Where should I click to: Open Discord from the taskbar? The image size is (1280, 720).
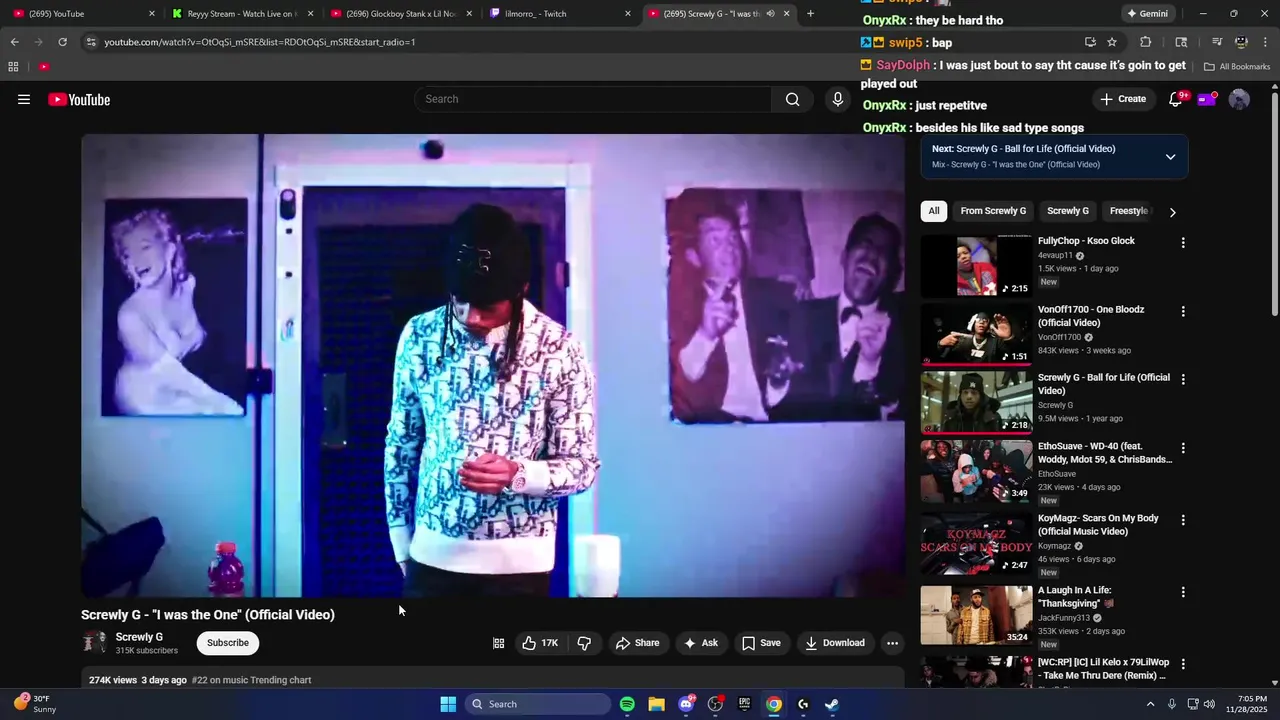[x=686, y=704]
